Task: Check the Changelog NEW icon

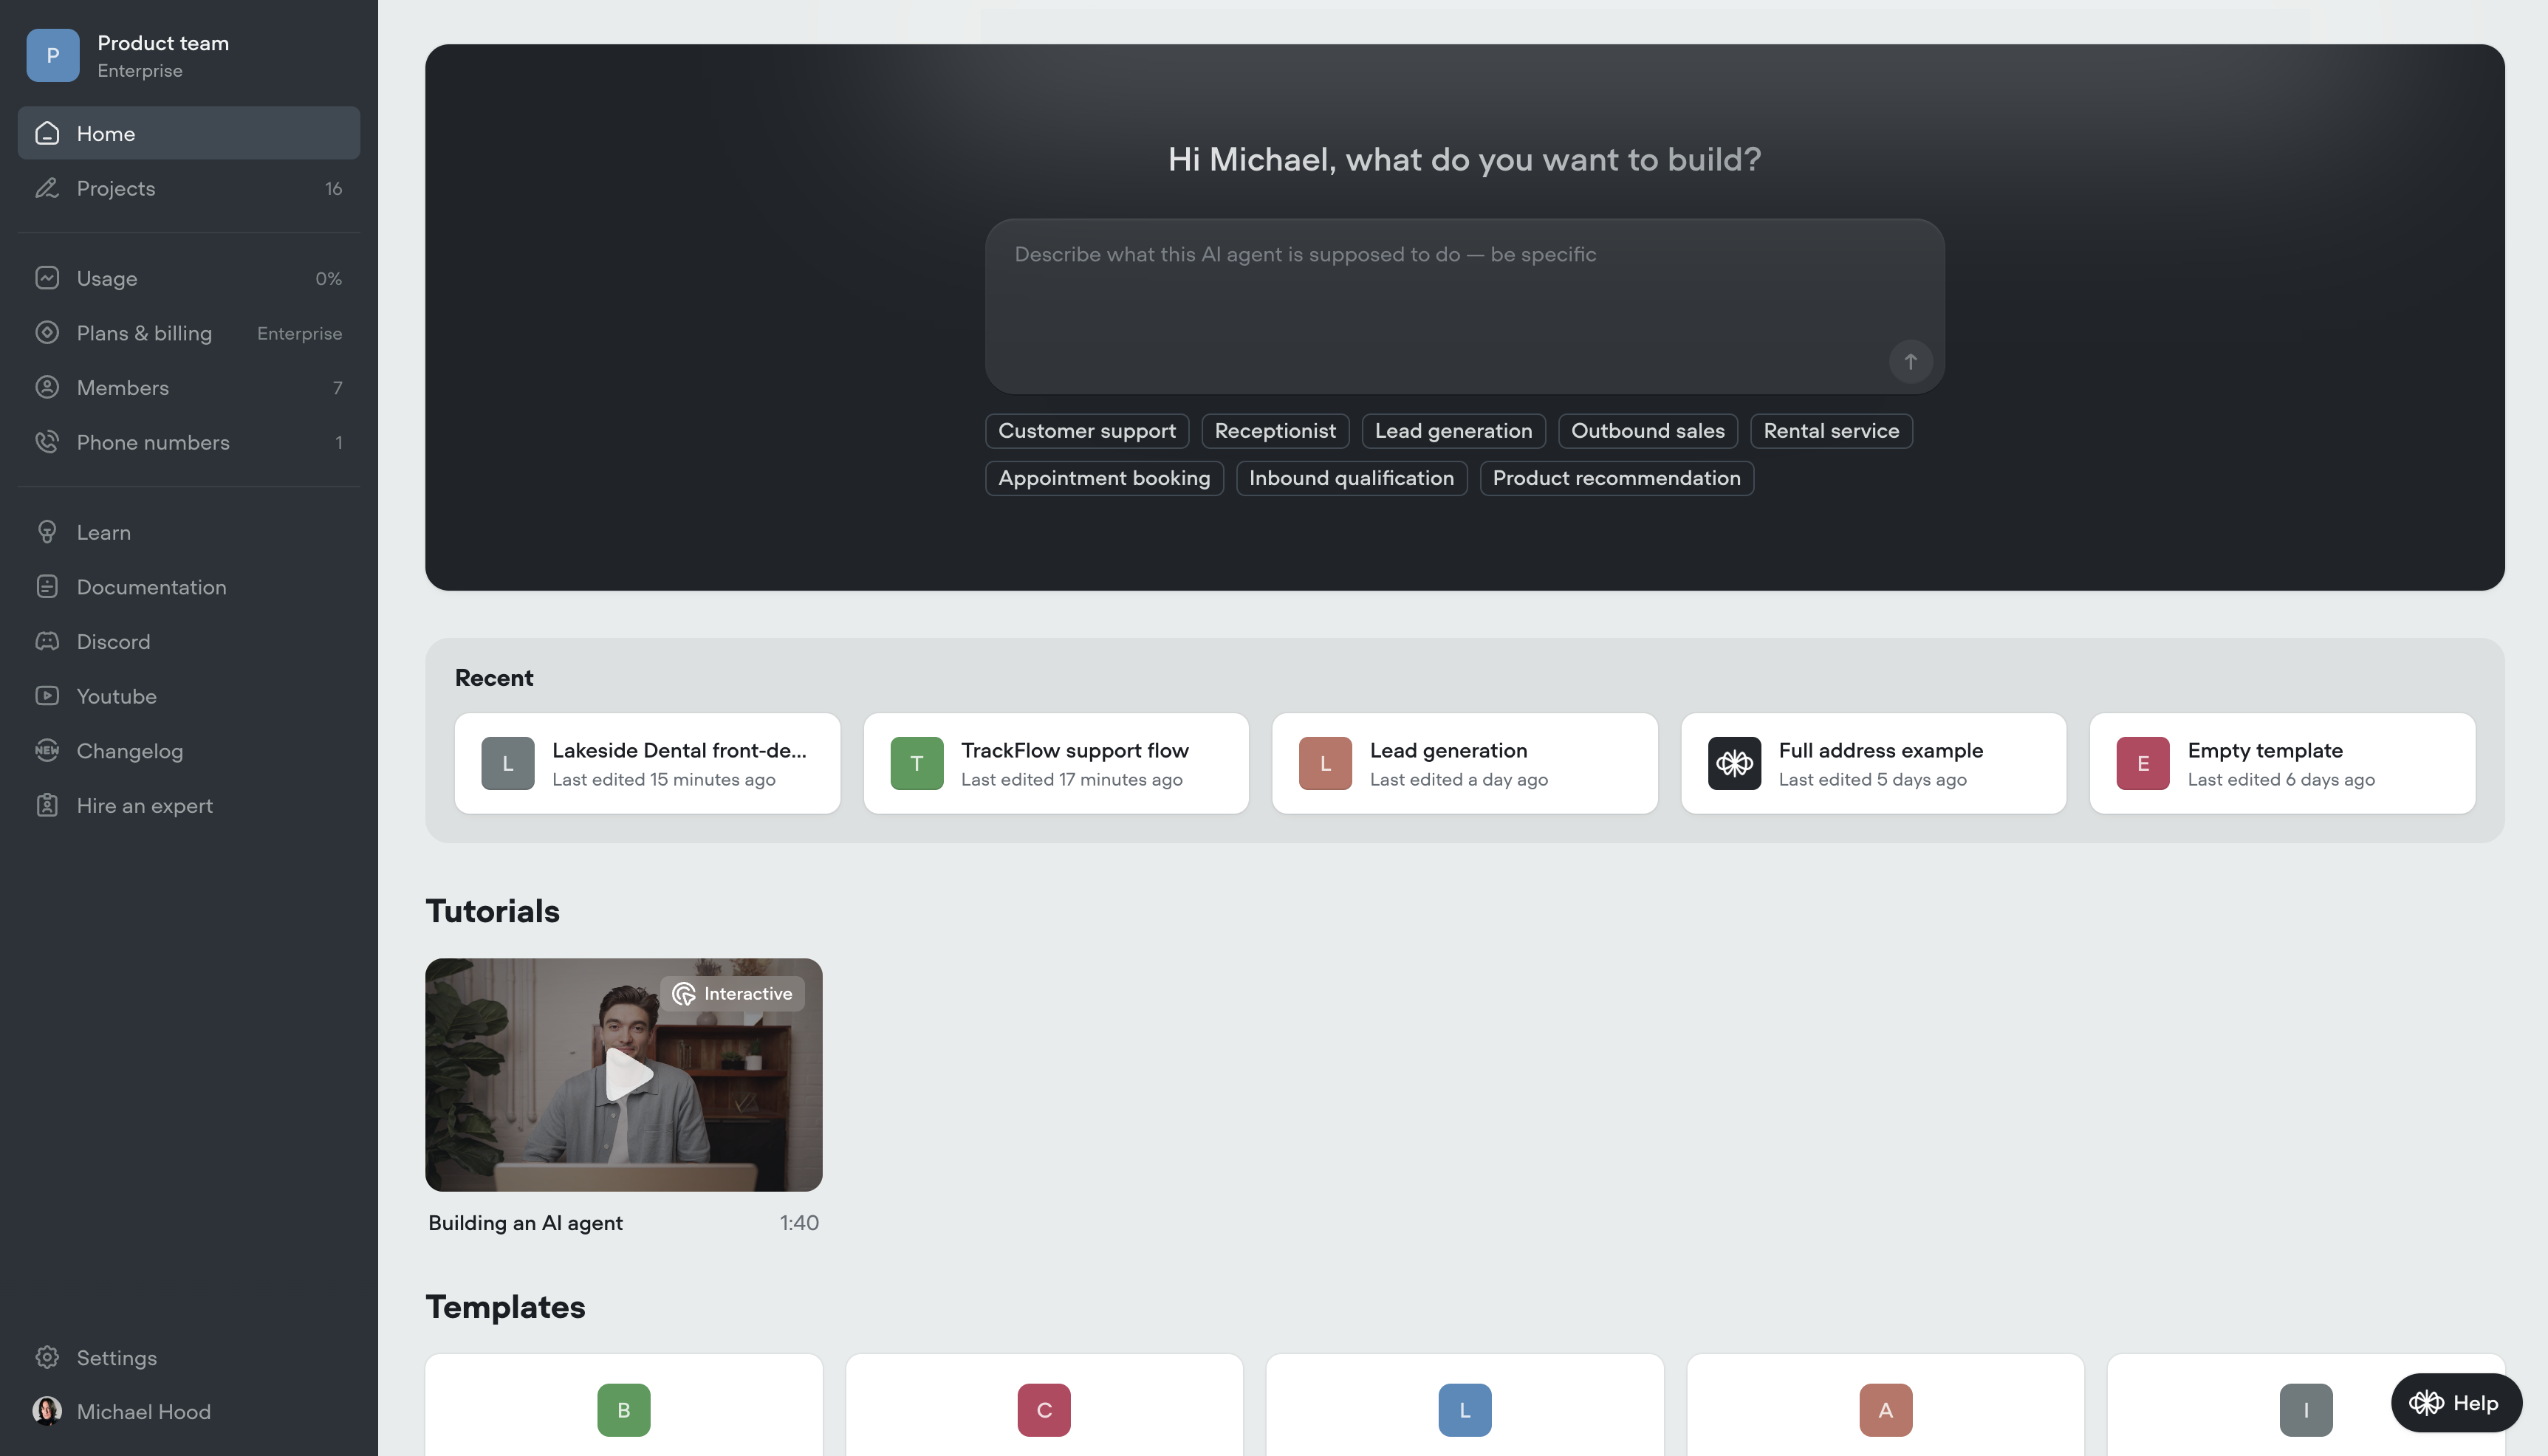Action: [x=47, y=750]
